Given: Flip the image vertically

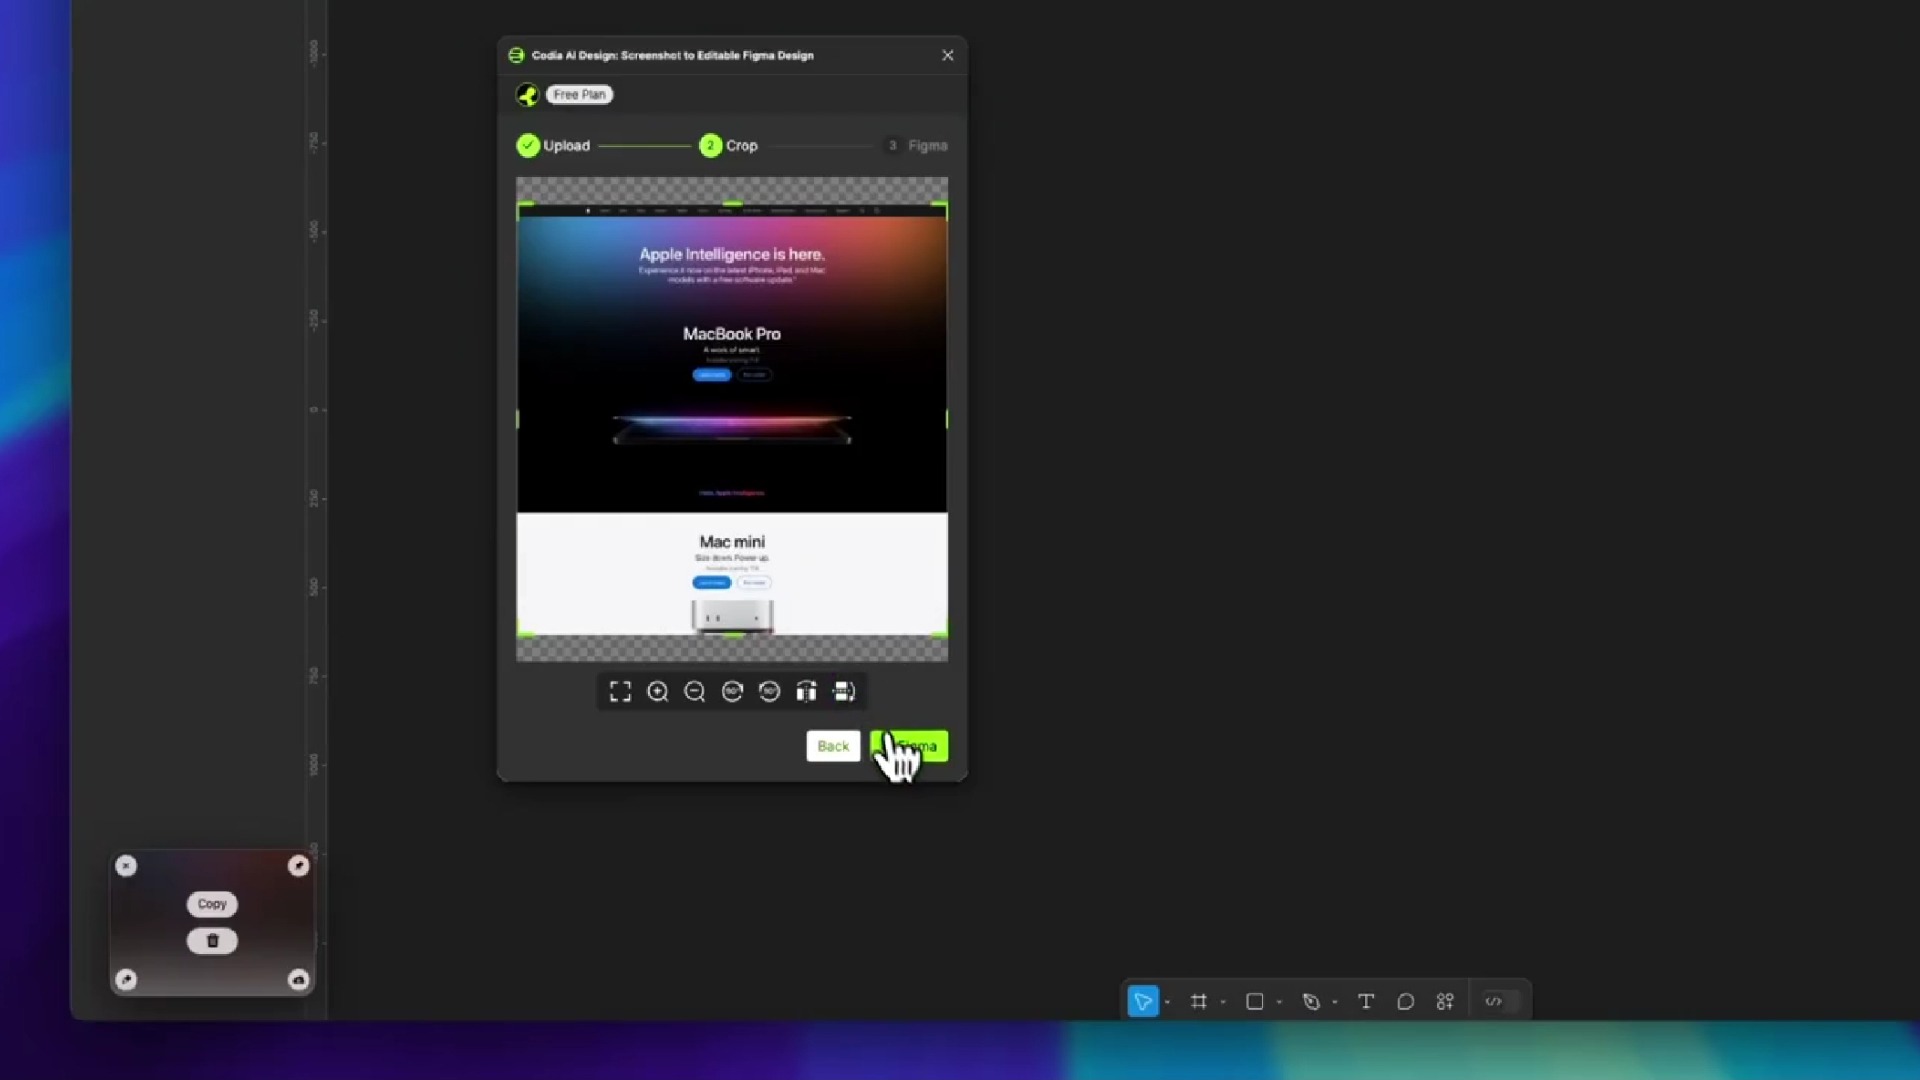Looking at the screenshot, I should [844, 692].
